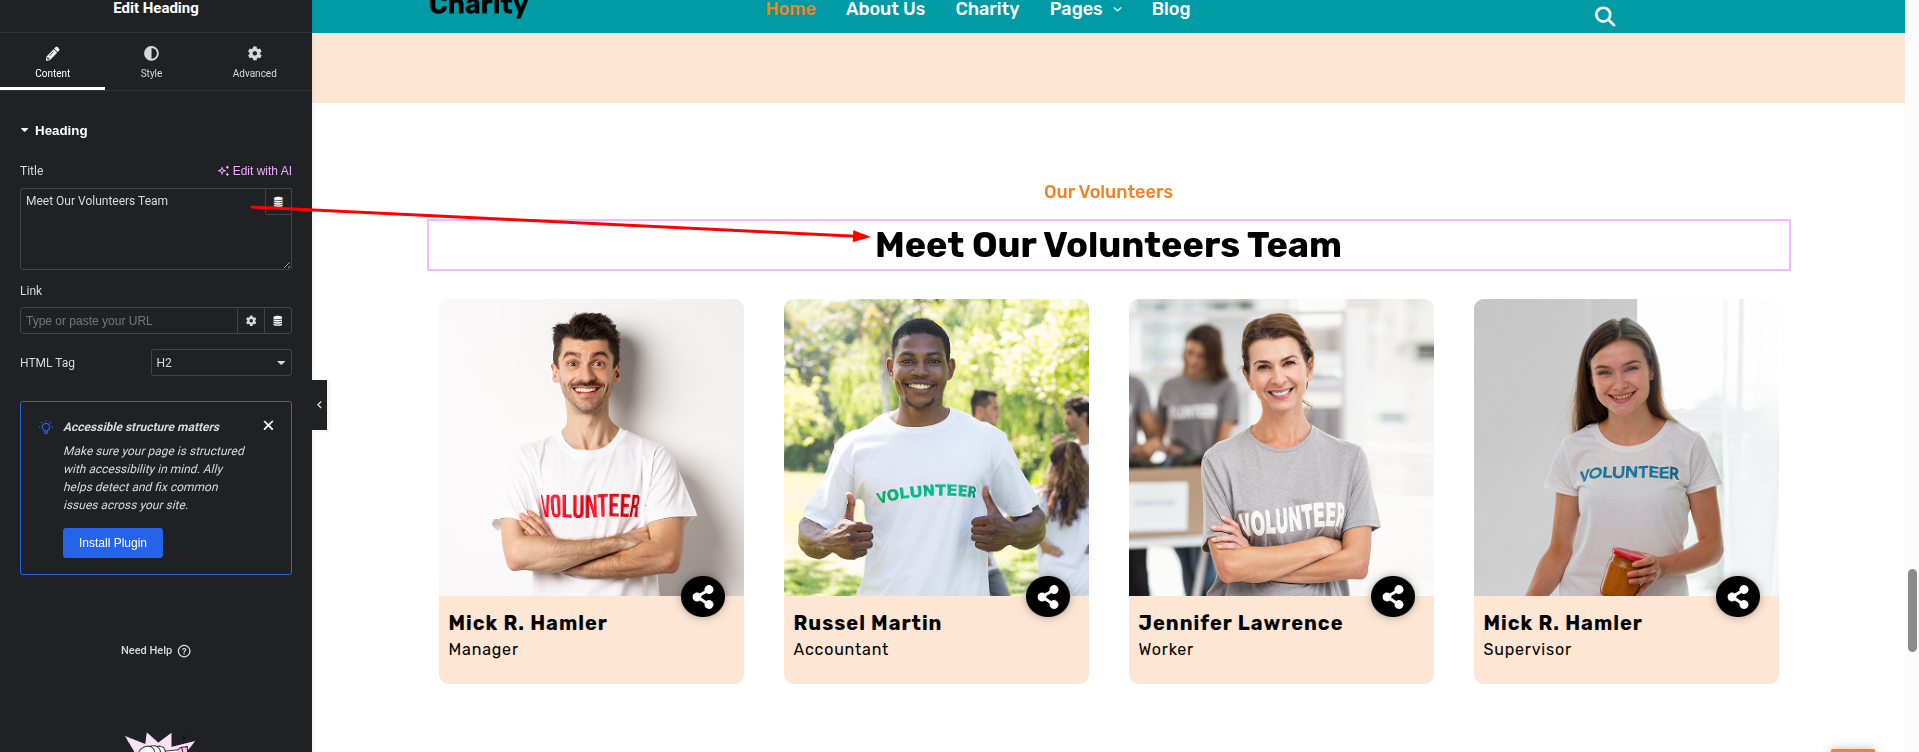The height and width of the screenshot is (752, 1919).
Task: Click share icon on Russel Martin card
Action: tap(1047, 597)
